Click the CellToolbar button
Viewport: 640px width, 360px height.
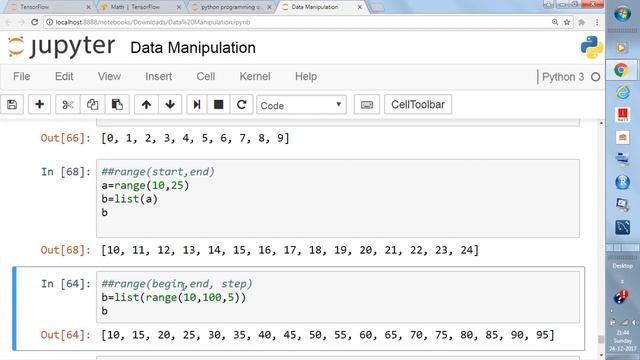pos(418,104)
